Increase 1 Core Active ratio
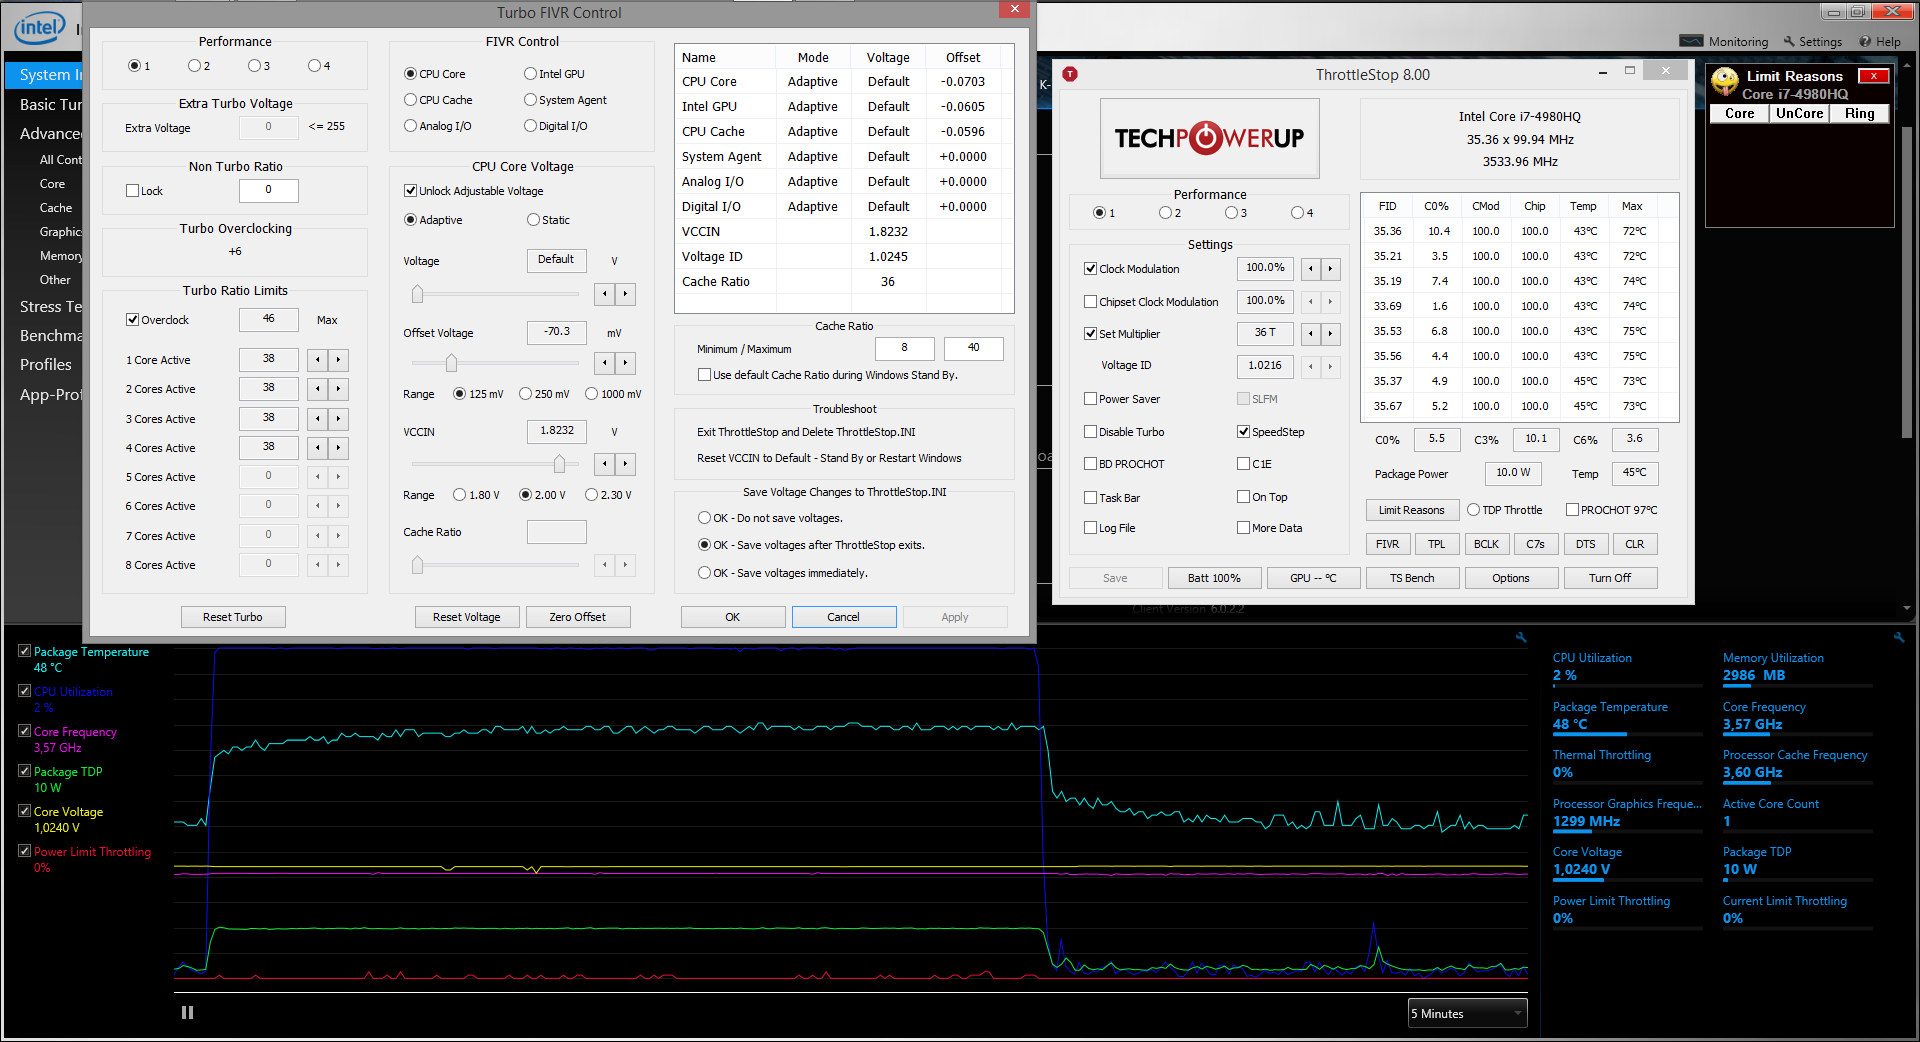1920x1042 pixels. click(x=338, y=360)
